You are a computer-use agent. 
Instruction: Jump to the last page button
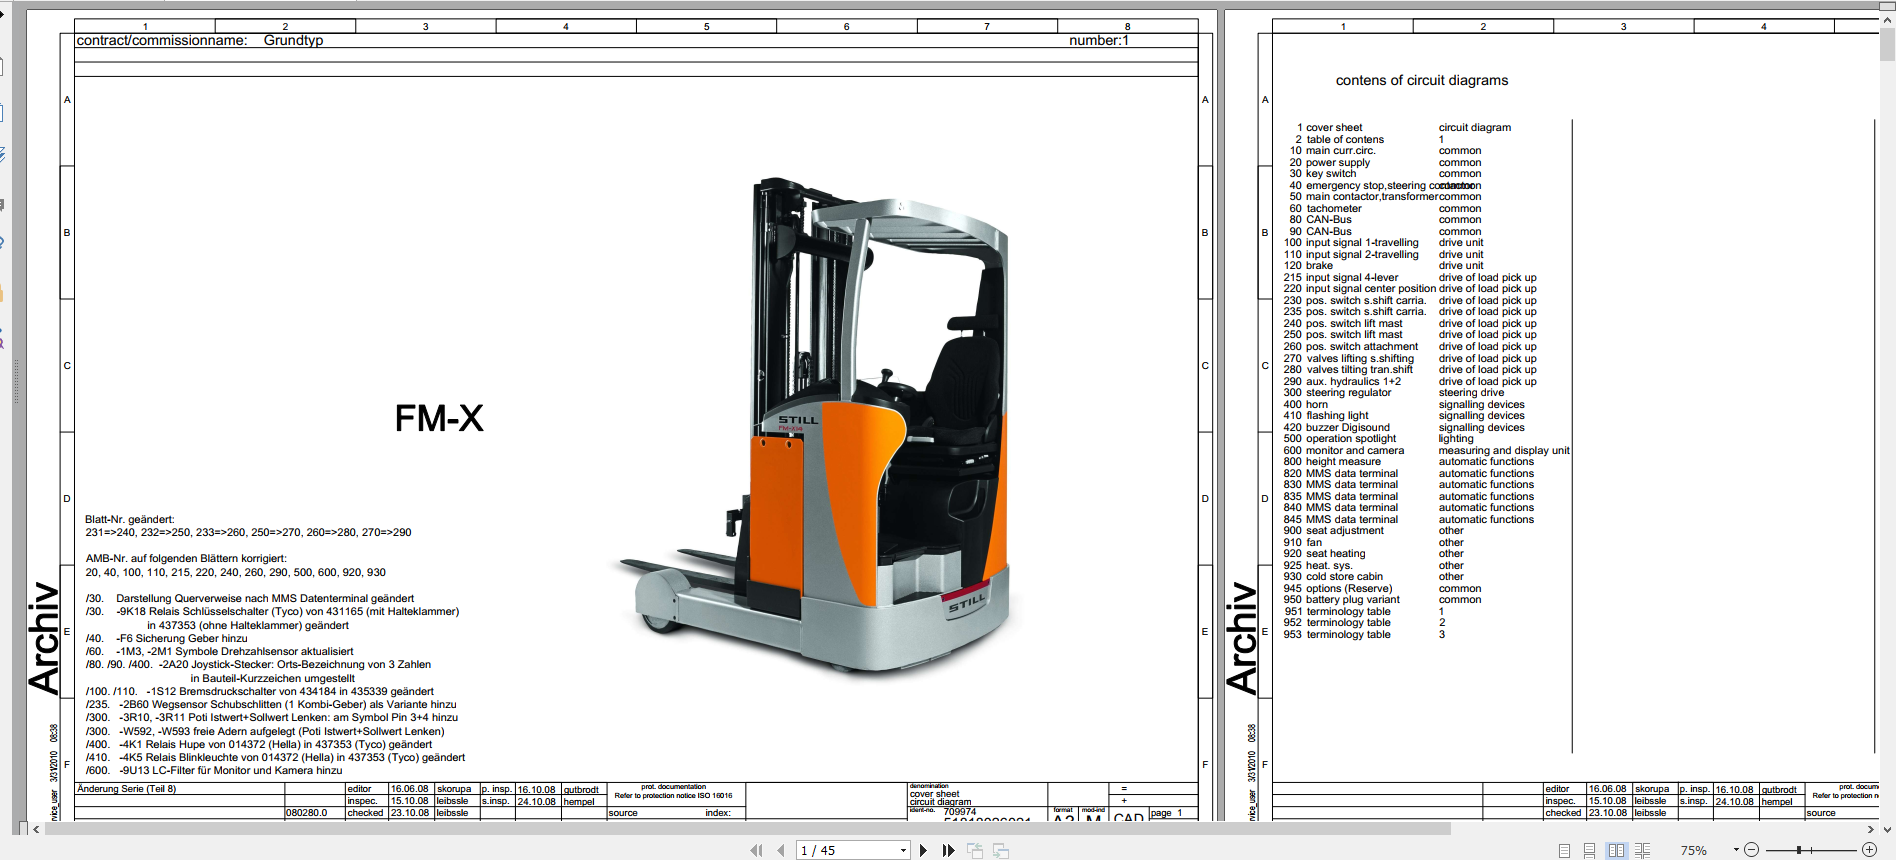pos(948,851)
